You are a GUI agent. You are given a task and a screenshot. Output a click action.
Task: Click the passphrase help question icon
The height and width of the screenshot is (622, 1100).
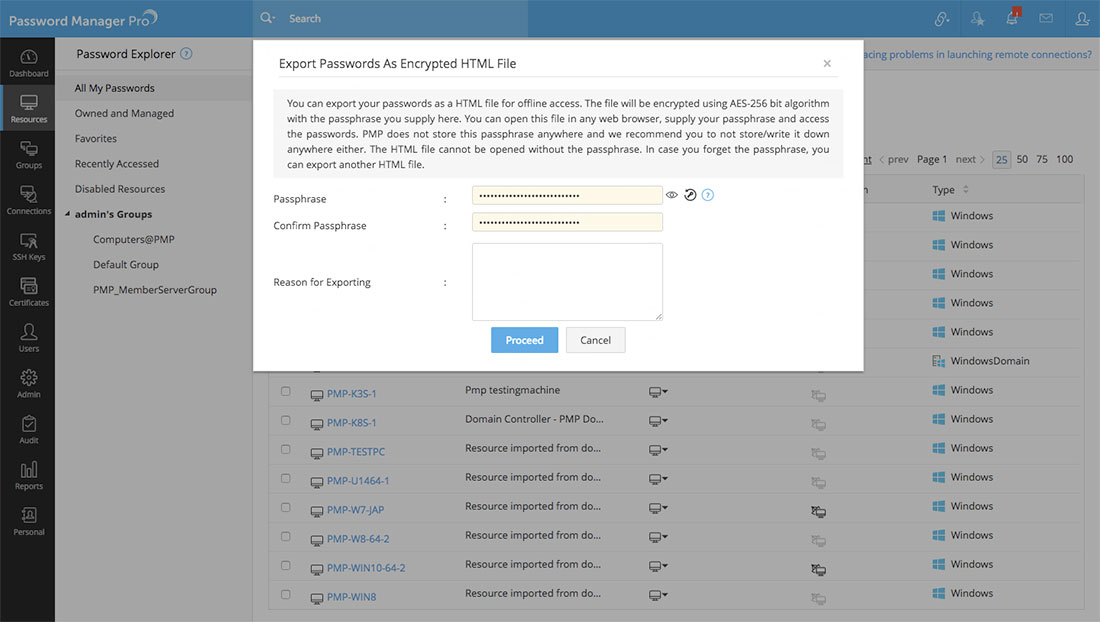(708, 195)
